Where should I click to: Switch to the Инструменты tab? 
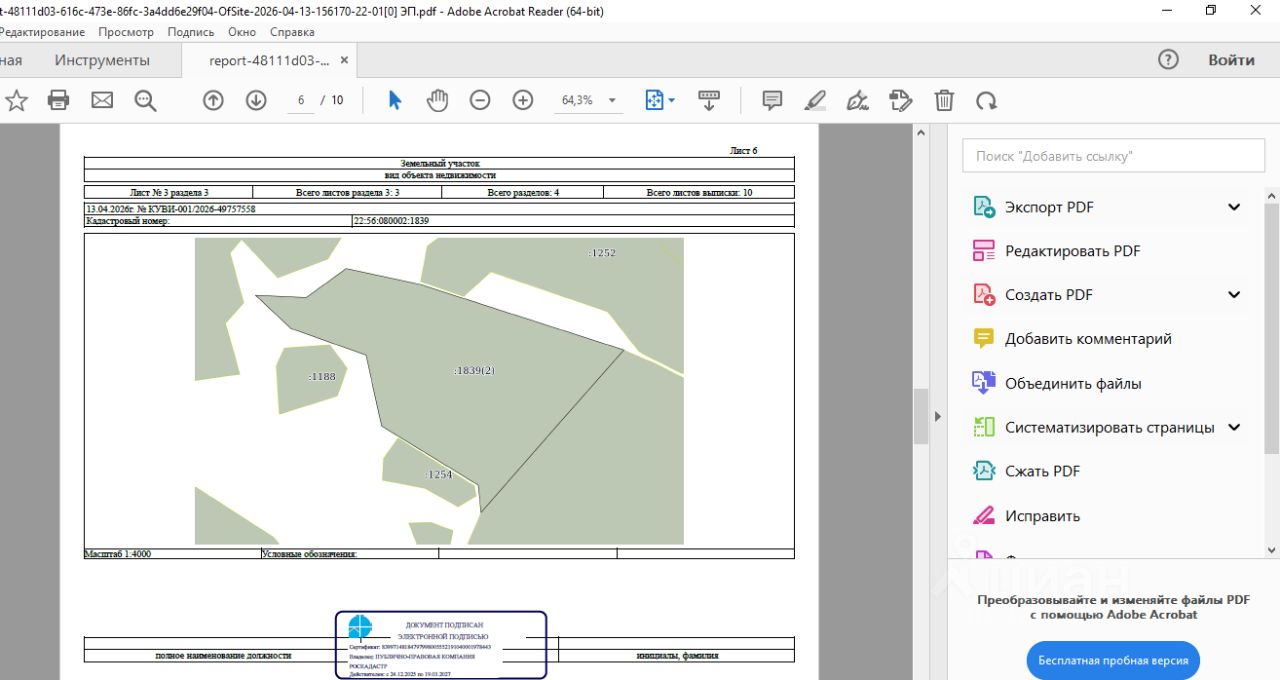click(102, 60)
